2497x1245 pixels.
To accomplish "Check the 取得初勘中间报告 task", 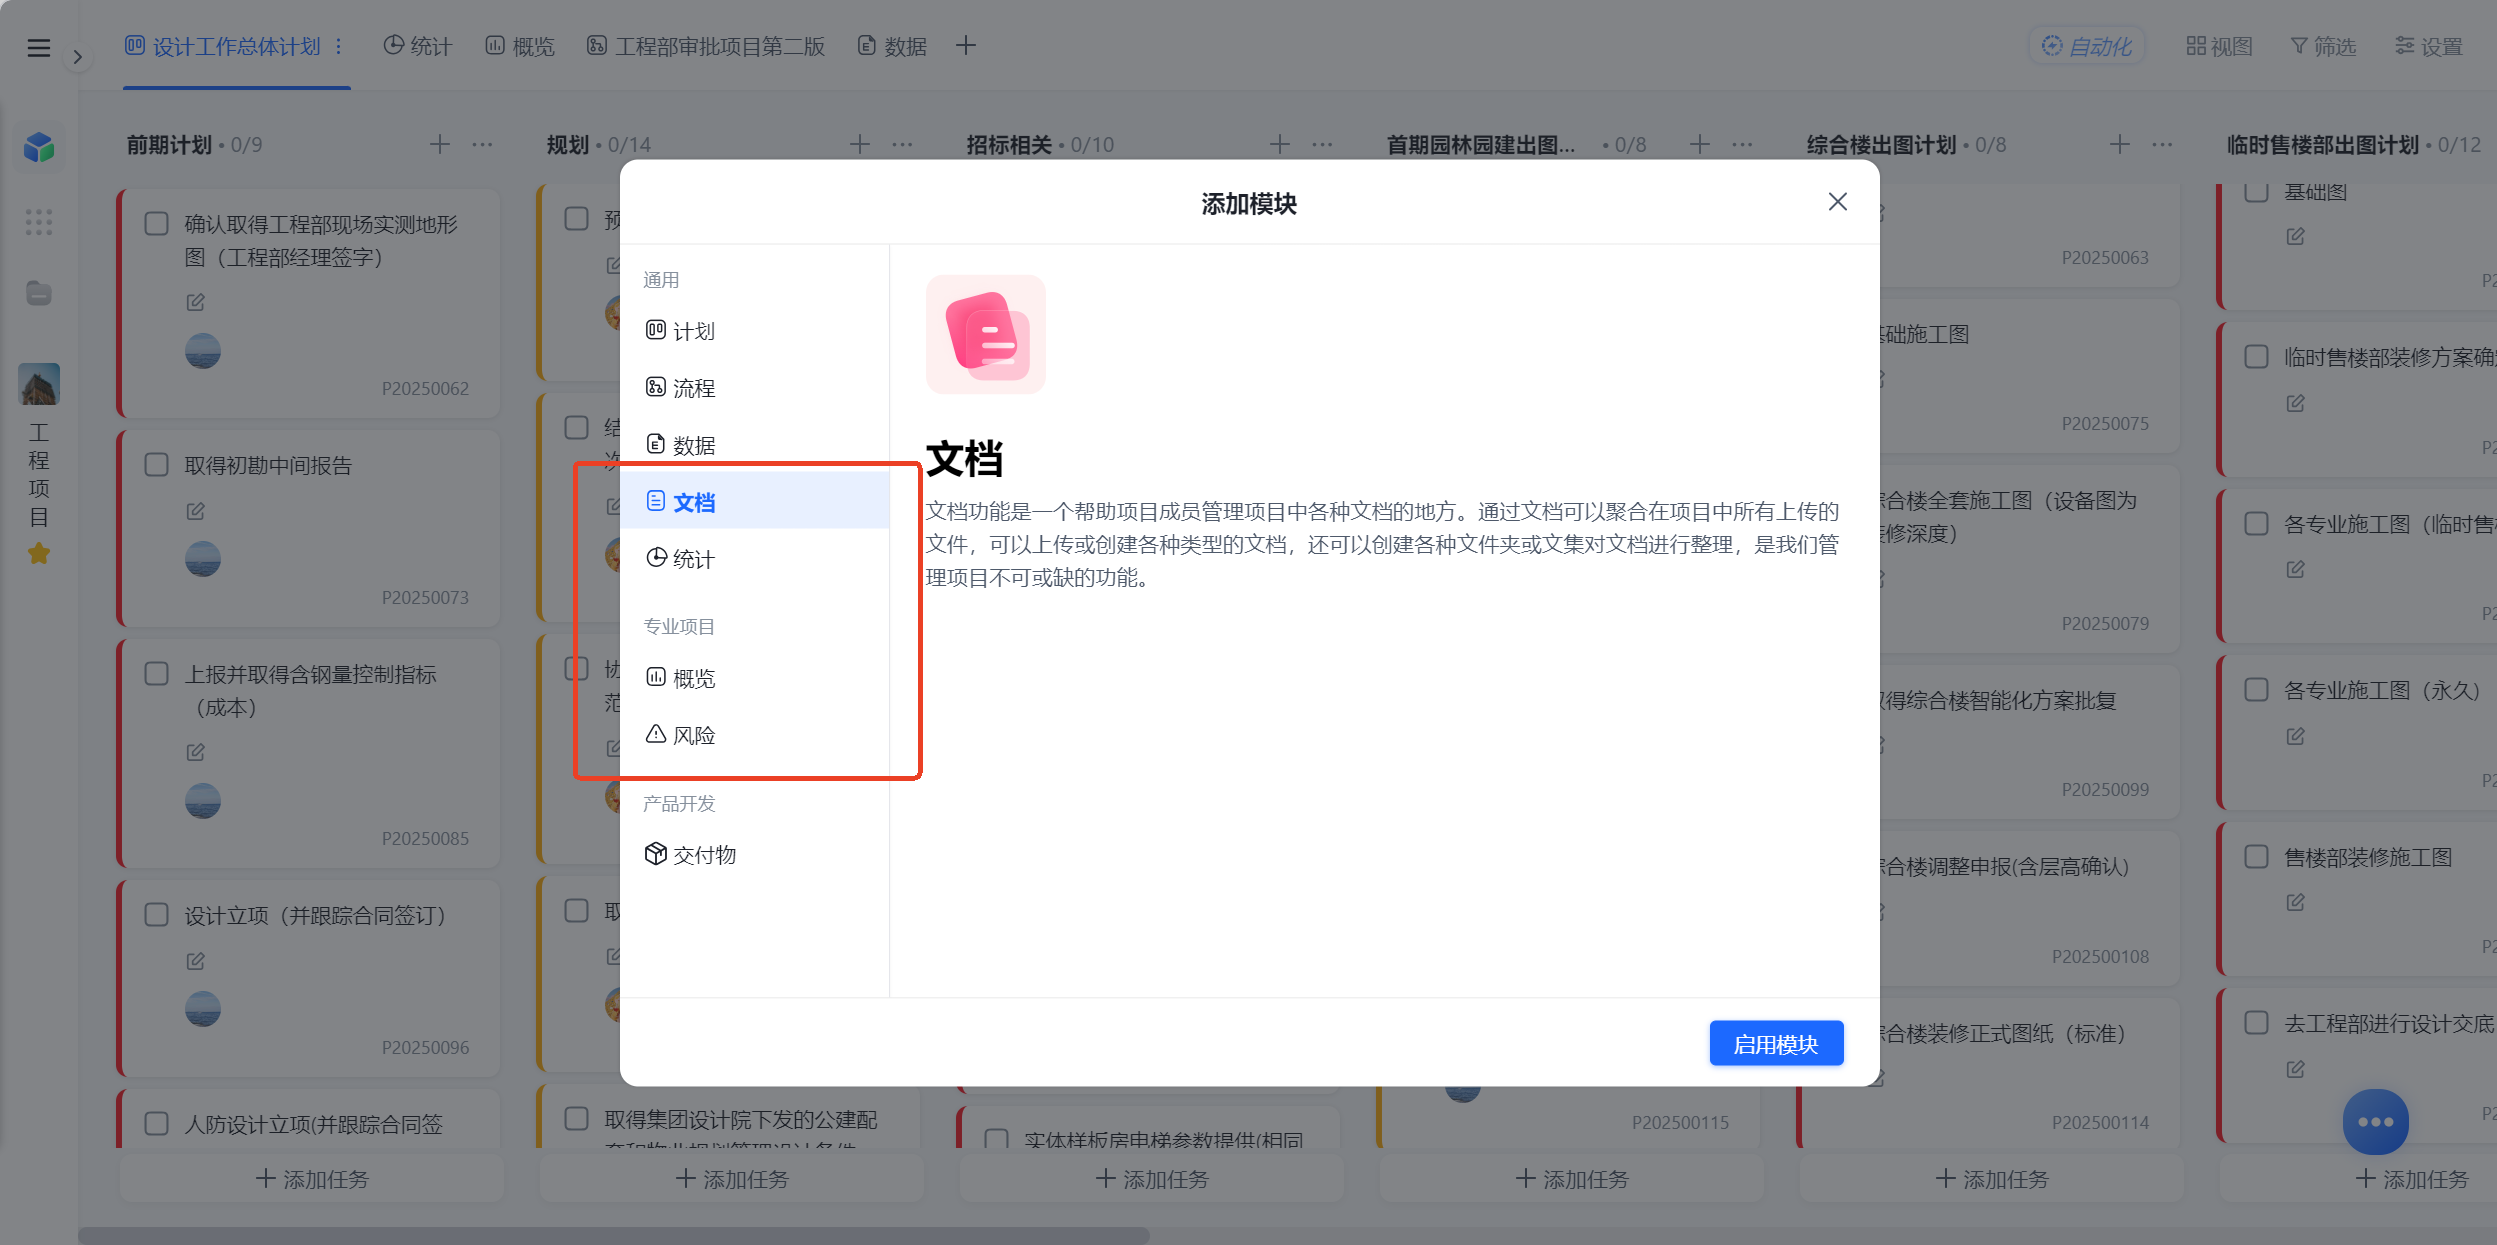I will coord(156,465).
